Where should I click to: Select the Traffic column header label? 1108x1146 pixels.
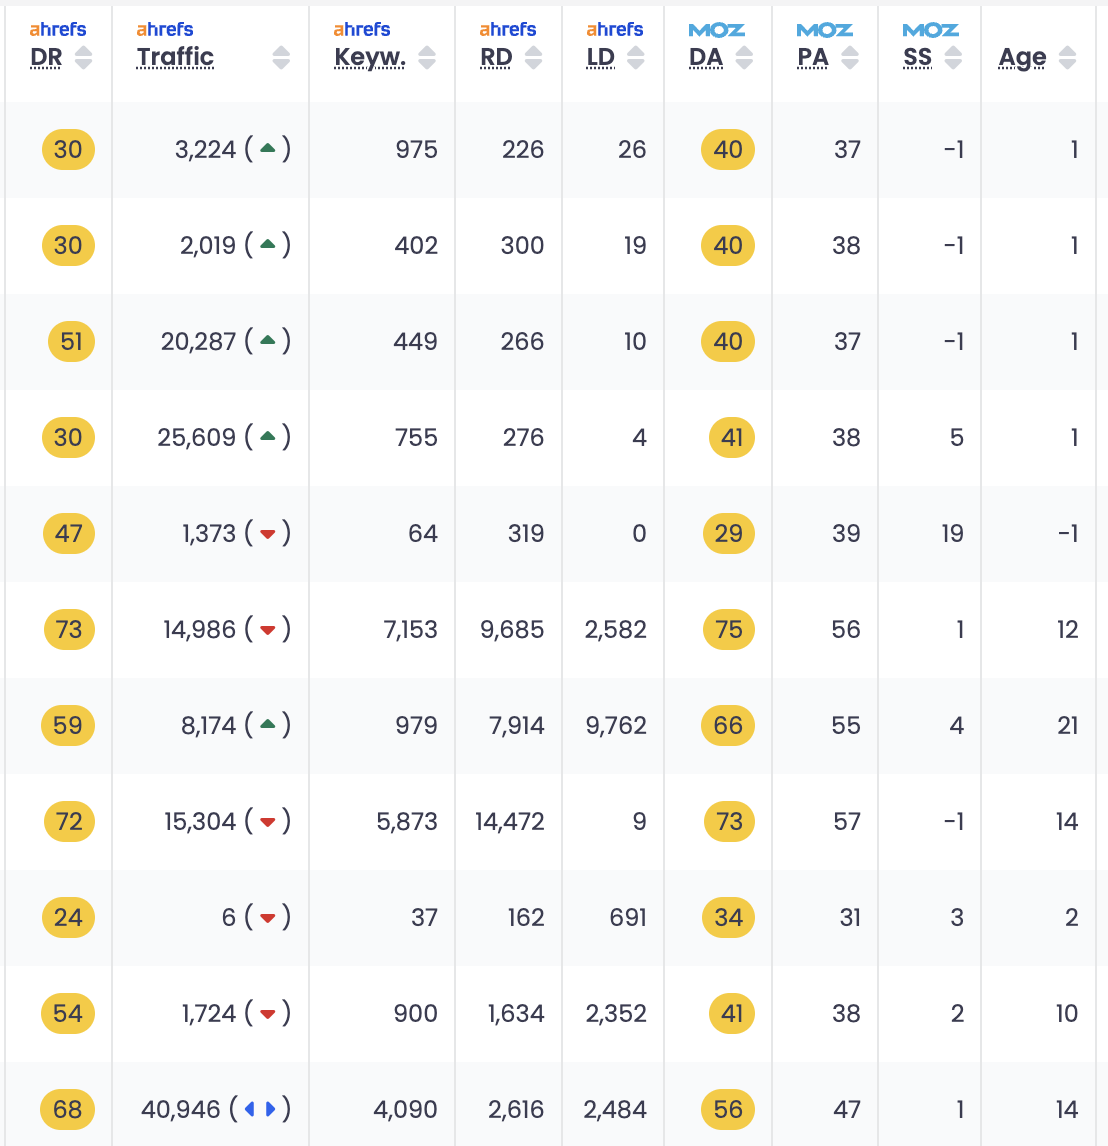[x=175, y=58]
